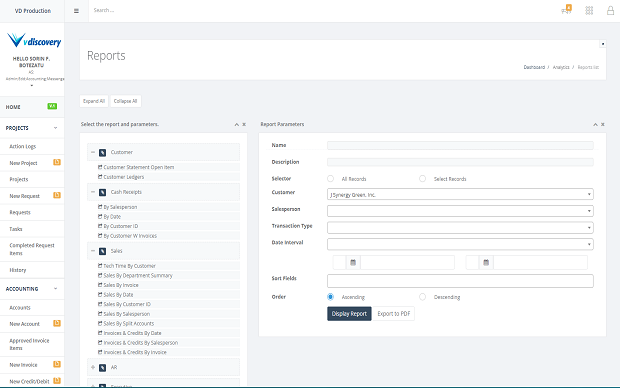
Task: Click the Customer category icon
Action: click(x=102, y=153)
